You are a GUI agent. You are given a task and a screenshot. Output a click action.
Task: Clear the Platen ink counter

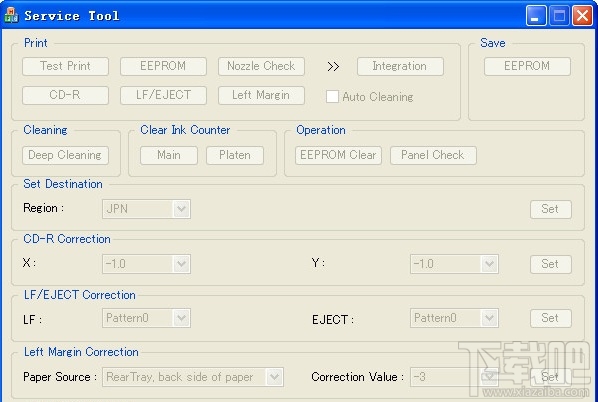coord(235,155)
